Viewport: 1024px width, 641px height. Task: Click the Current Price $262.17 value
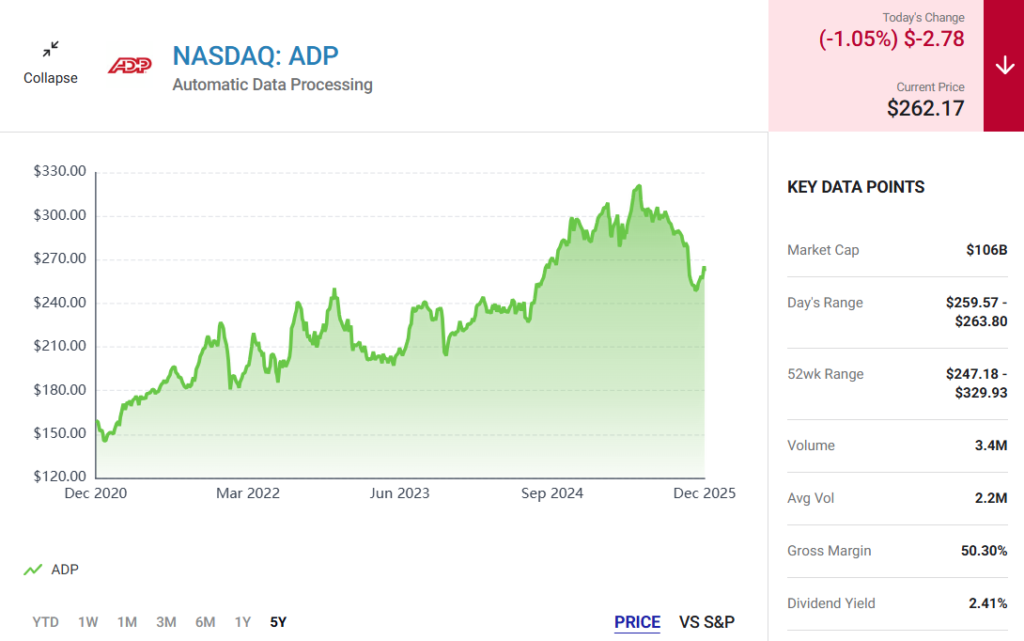pyautogui.click(x=925, y=108)
